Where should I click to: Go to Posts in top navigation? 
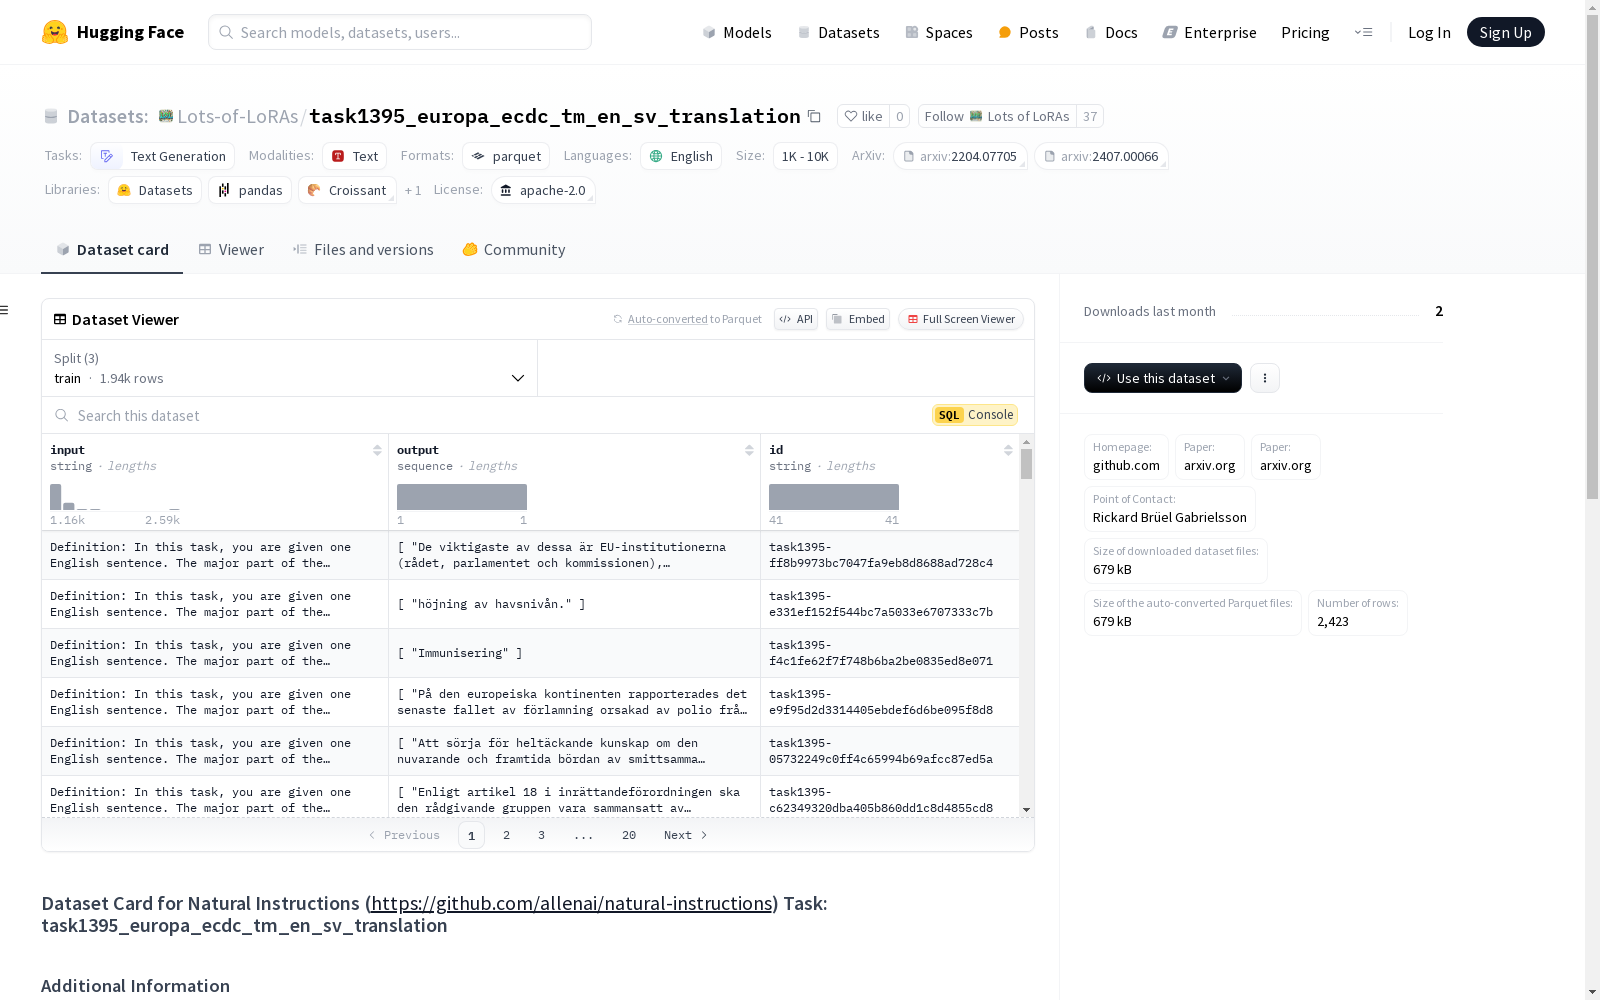[x=1028, y=32]
